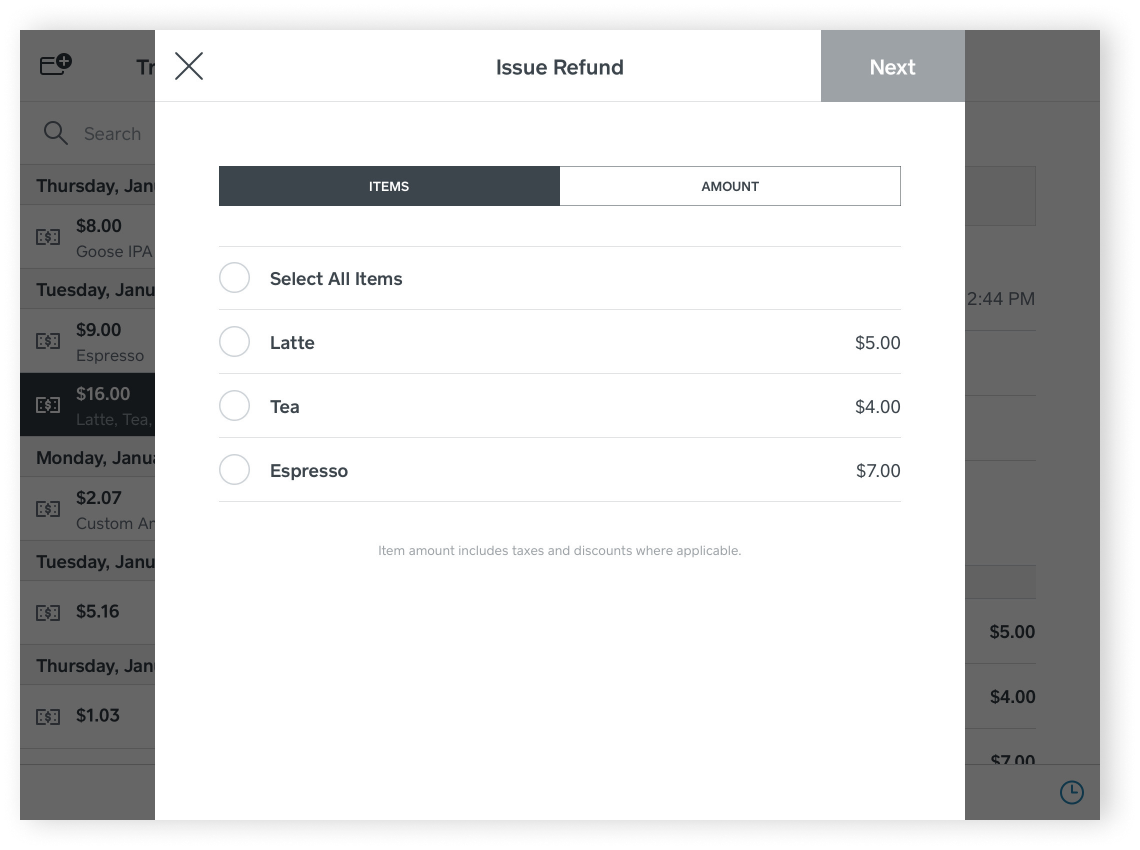Image resolution: width=1140 pixels, height=850 pixels.
Task: Click the Espresso $7.00 row label
Action: coord(309,471)
